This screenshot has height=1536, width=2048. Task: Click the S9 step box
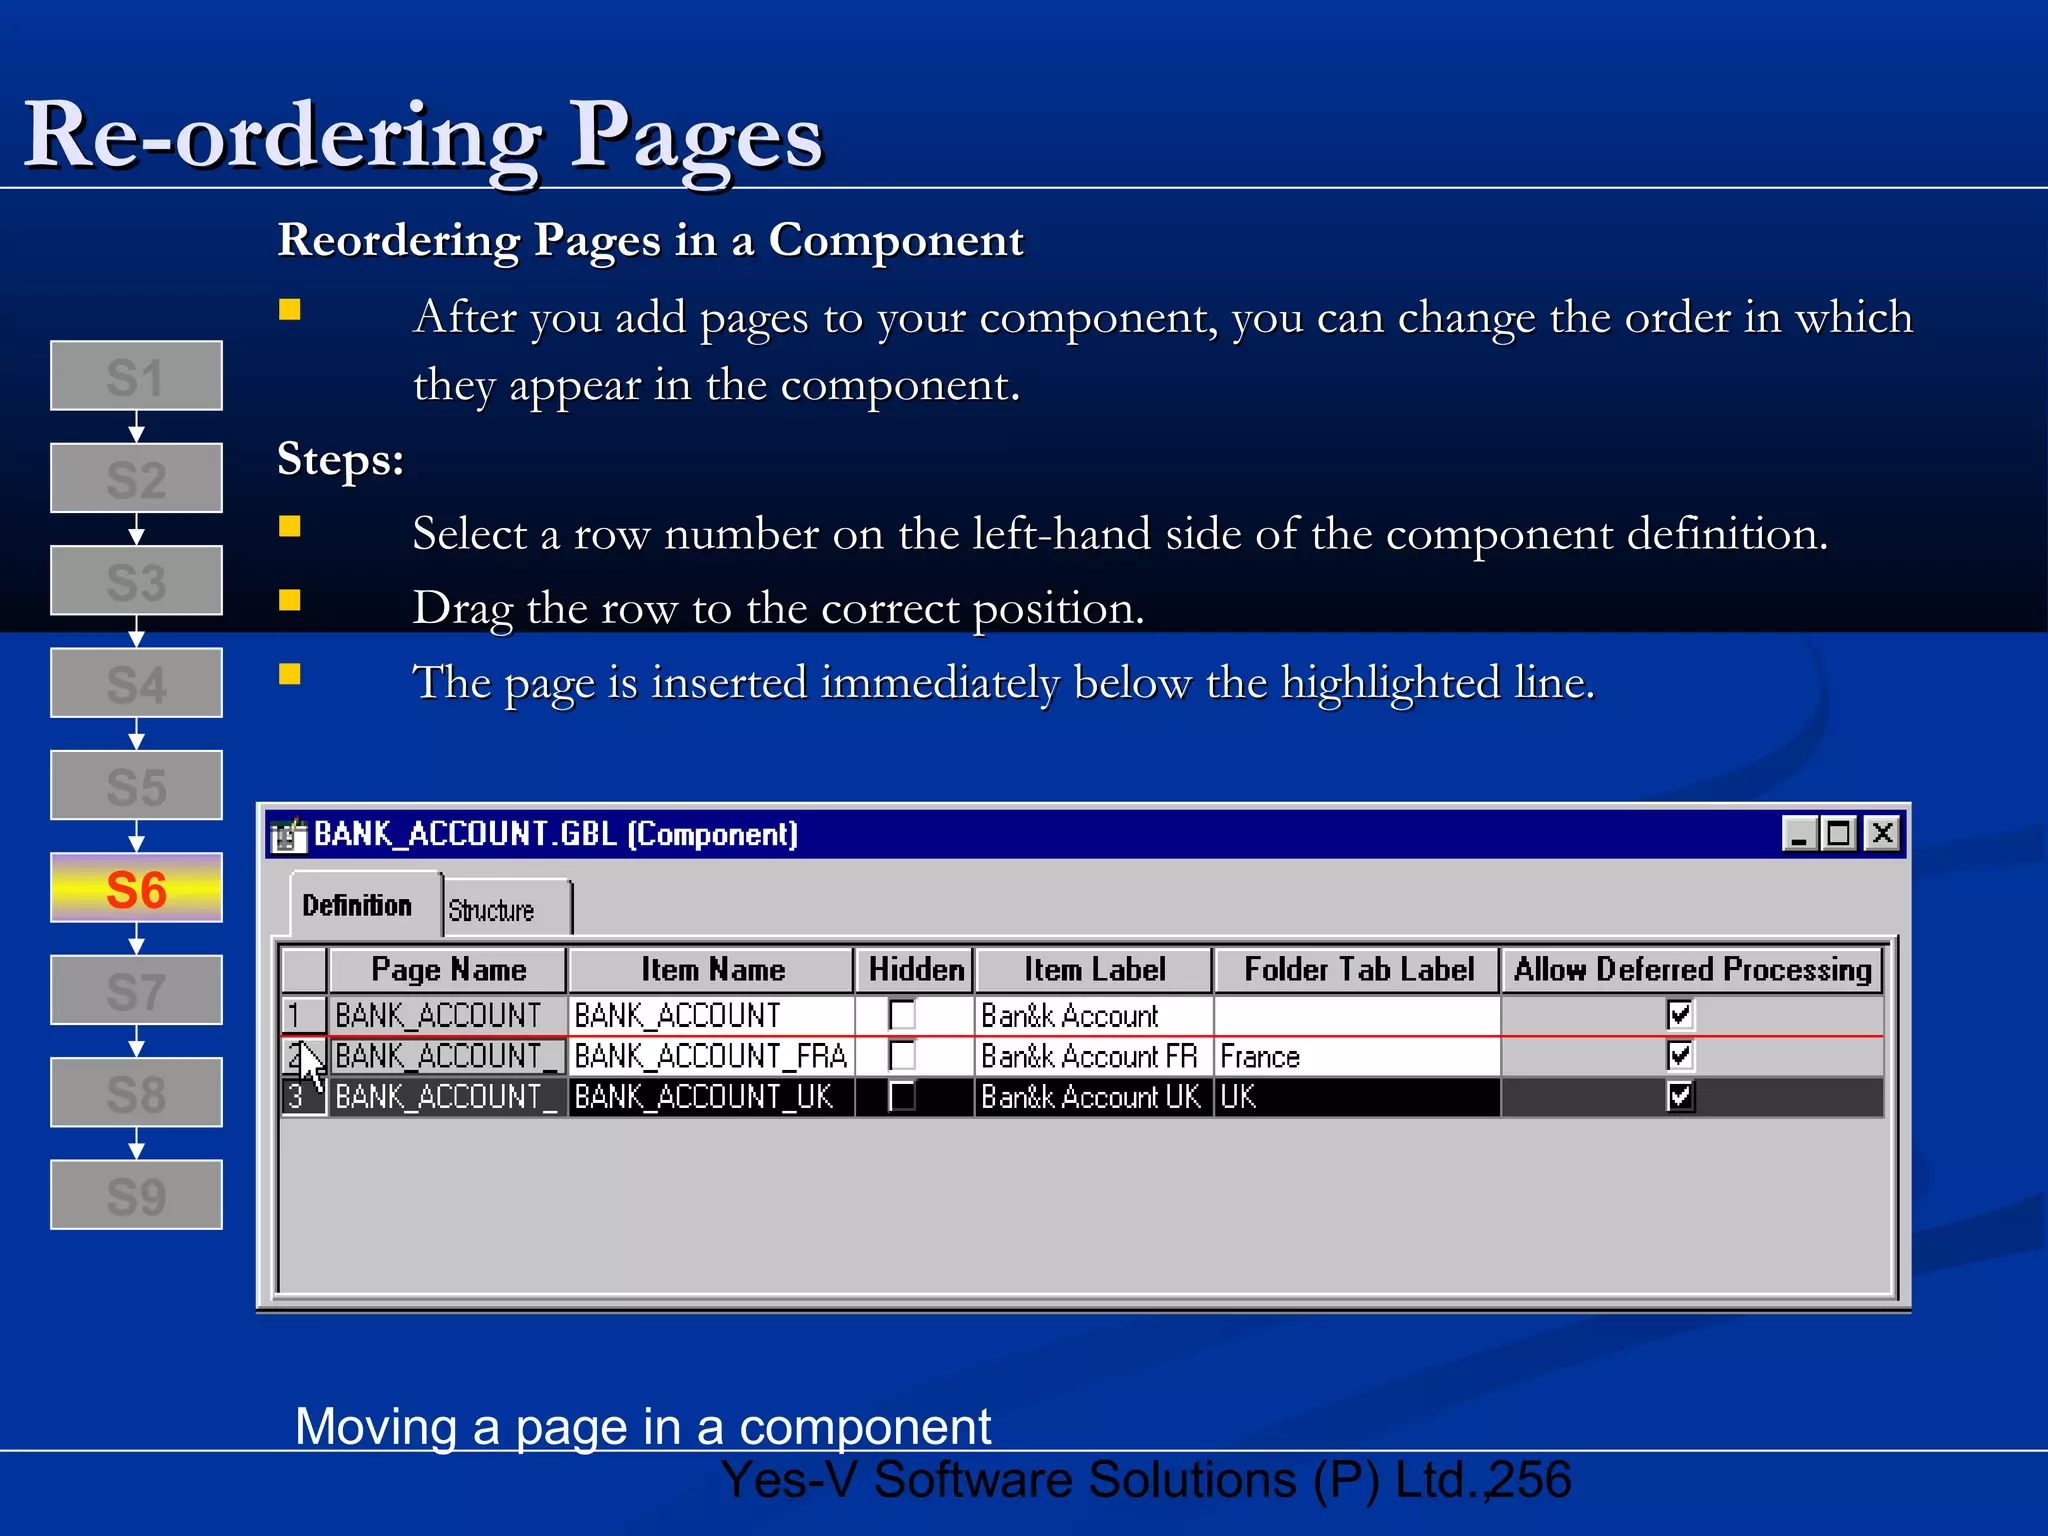coord(136,1195)
